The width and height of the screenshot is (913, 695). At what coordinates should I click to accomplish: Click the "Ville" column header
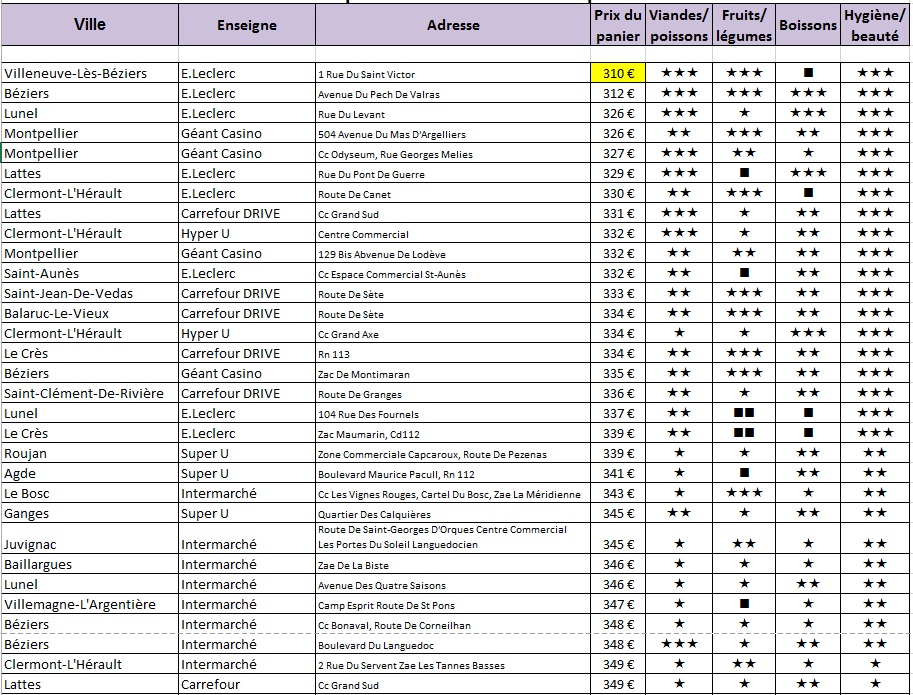point(90,24)
